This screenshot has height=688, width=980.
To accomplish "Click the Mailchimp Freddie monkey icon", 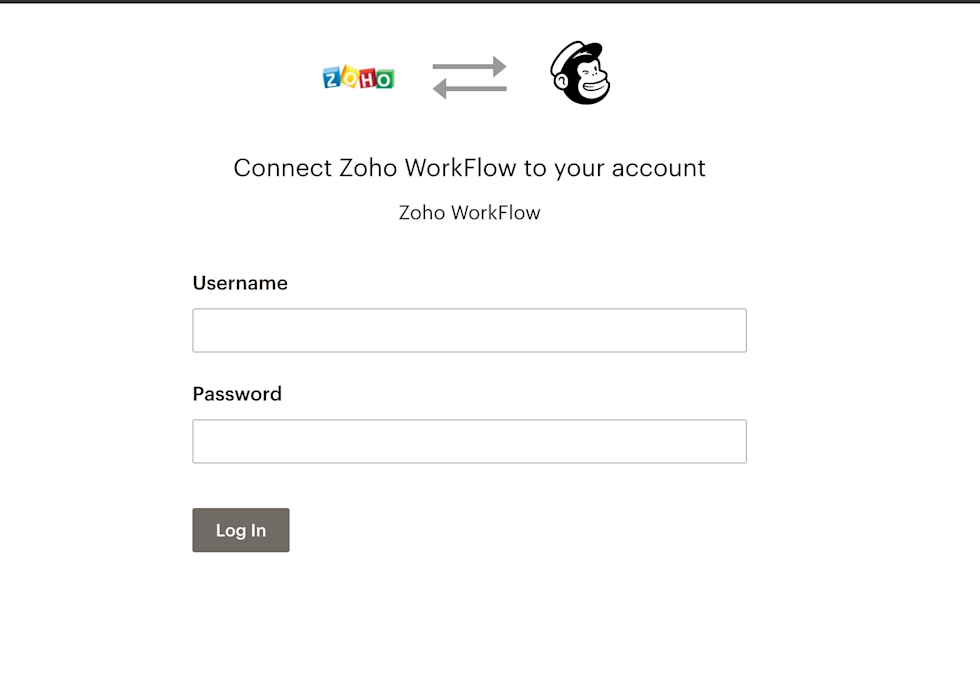I will point(581,73).
